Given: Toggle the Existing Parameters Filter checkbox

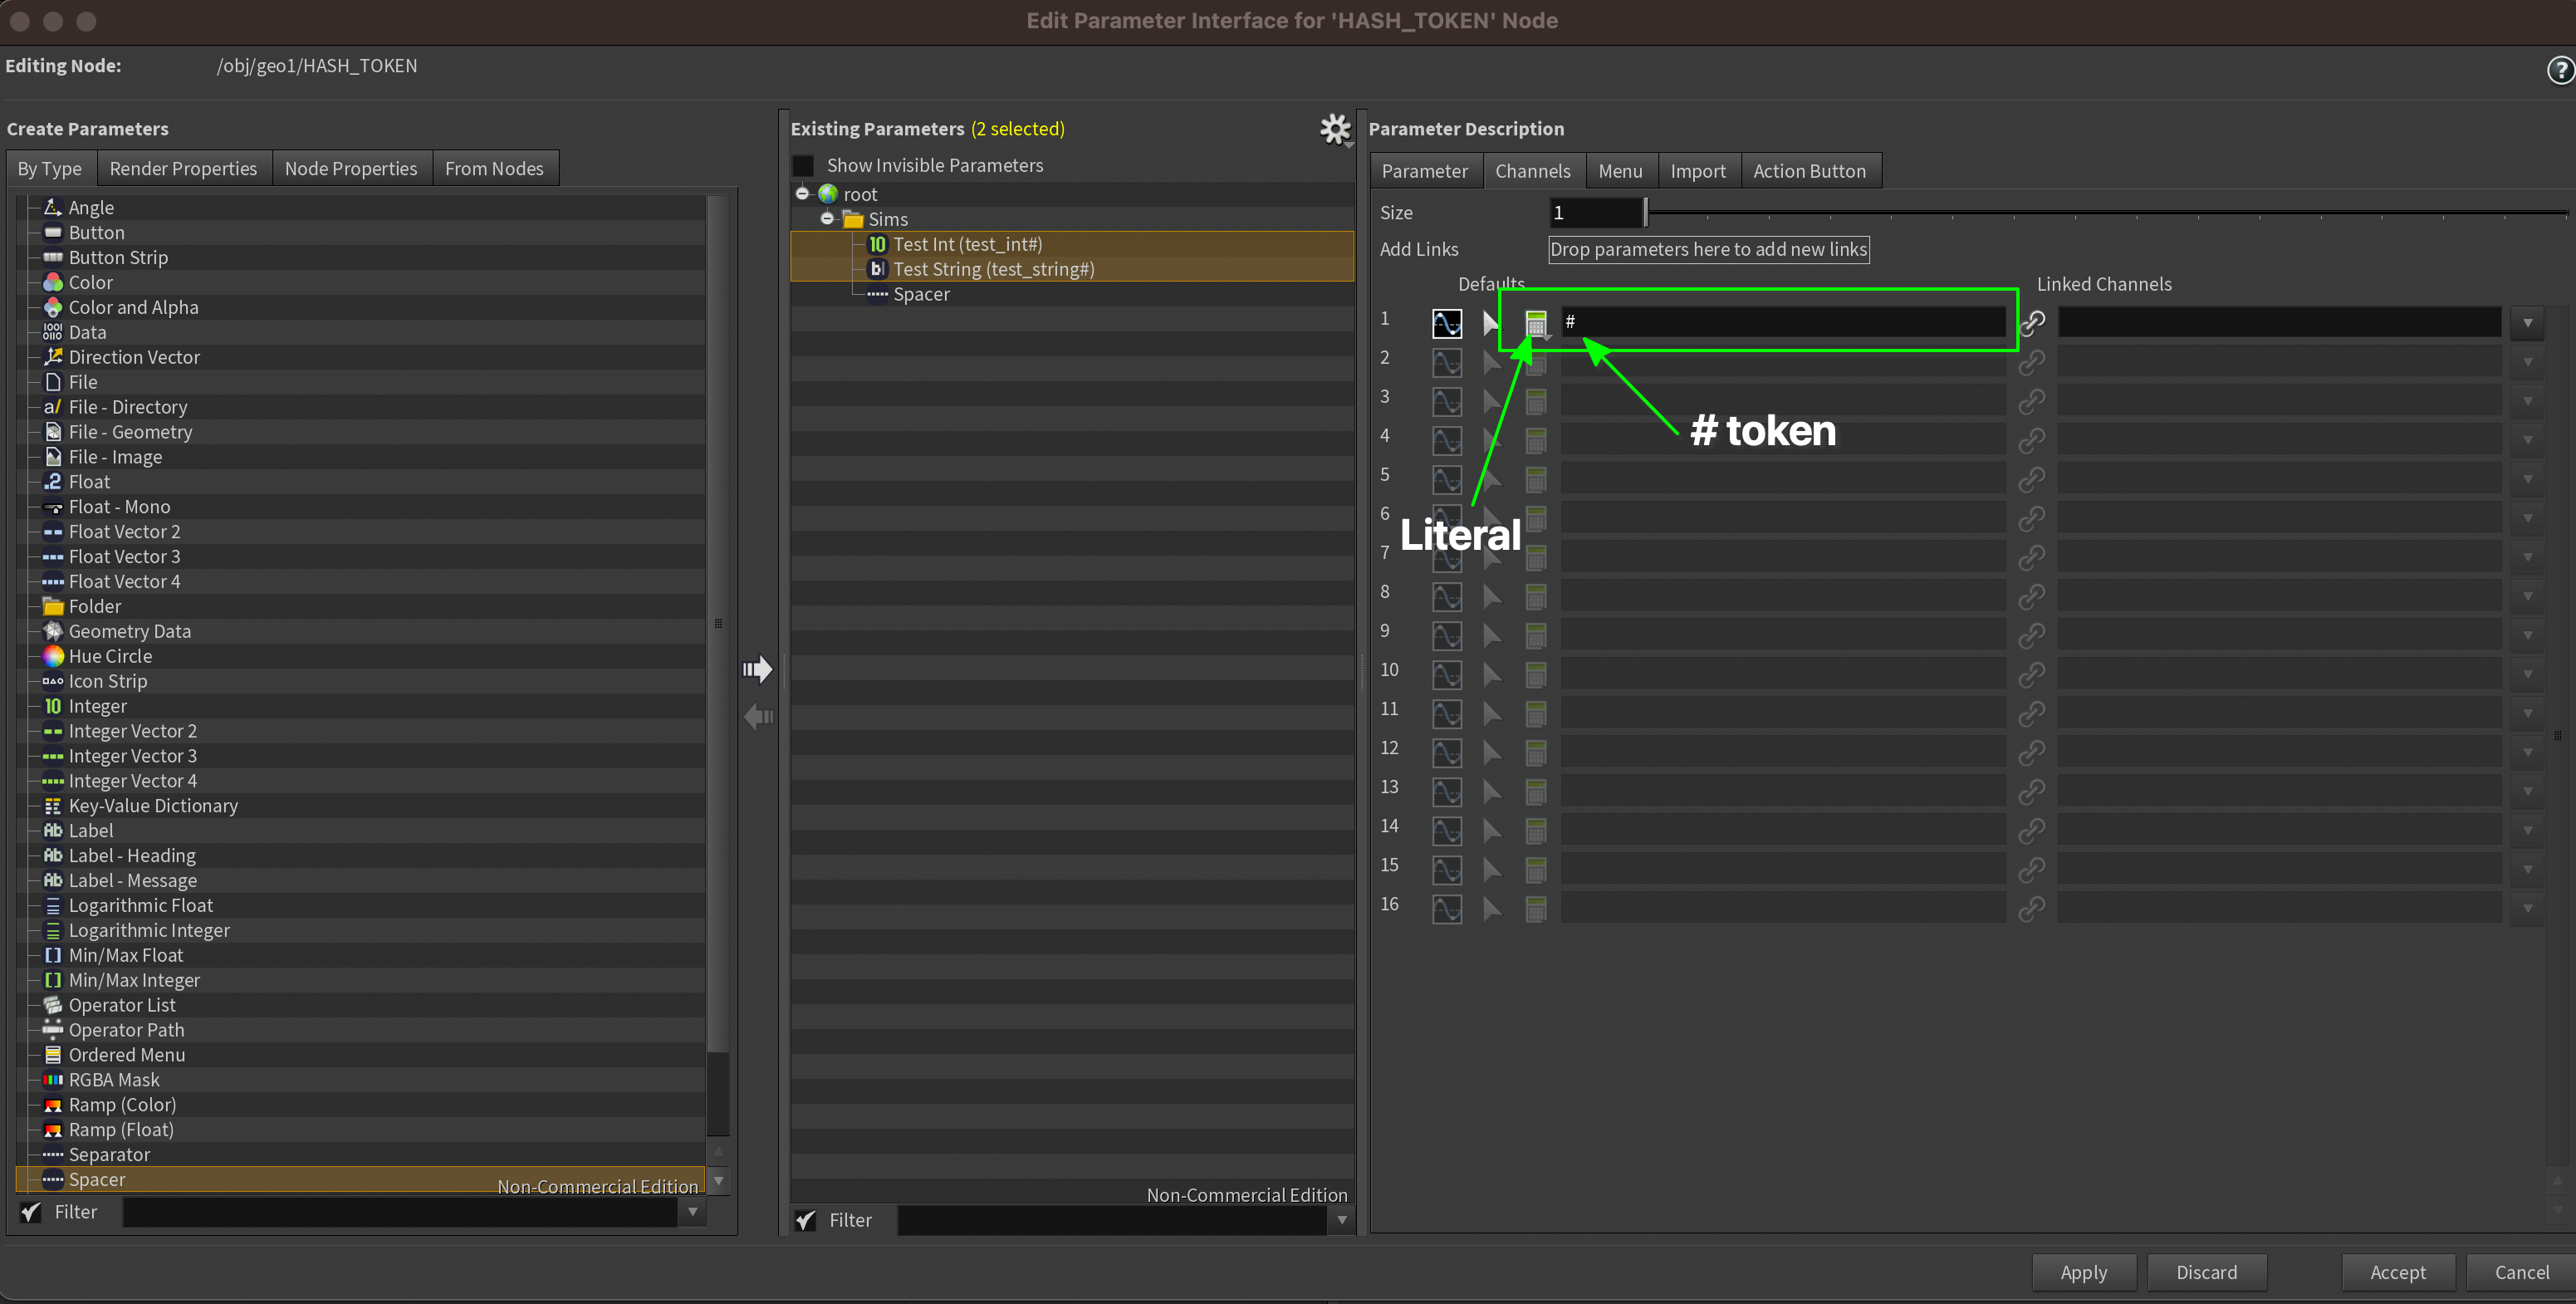Looking at the screenshot, I should point(805,1220).
